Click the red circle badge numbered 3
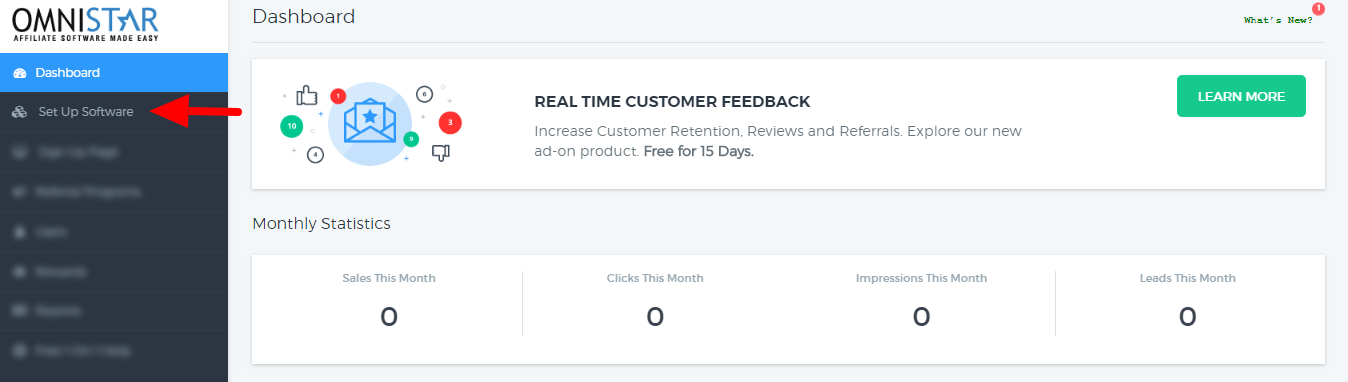Image resolution: width=1348 pixels, height=382 pixels. click(450, 123)
